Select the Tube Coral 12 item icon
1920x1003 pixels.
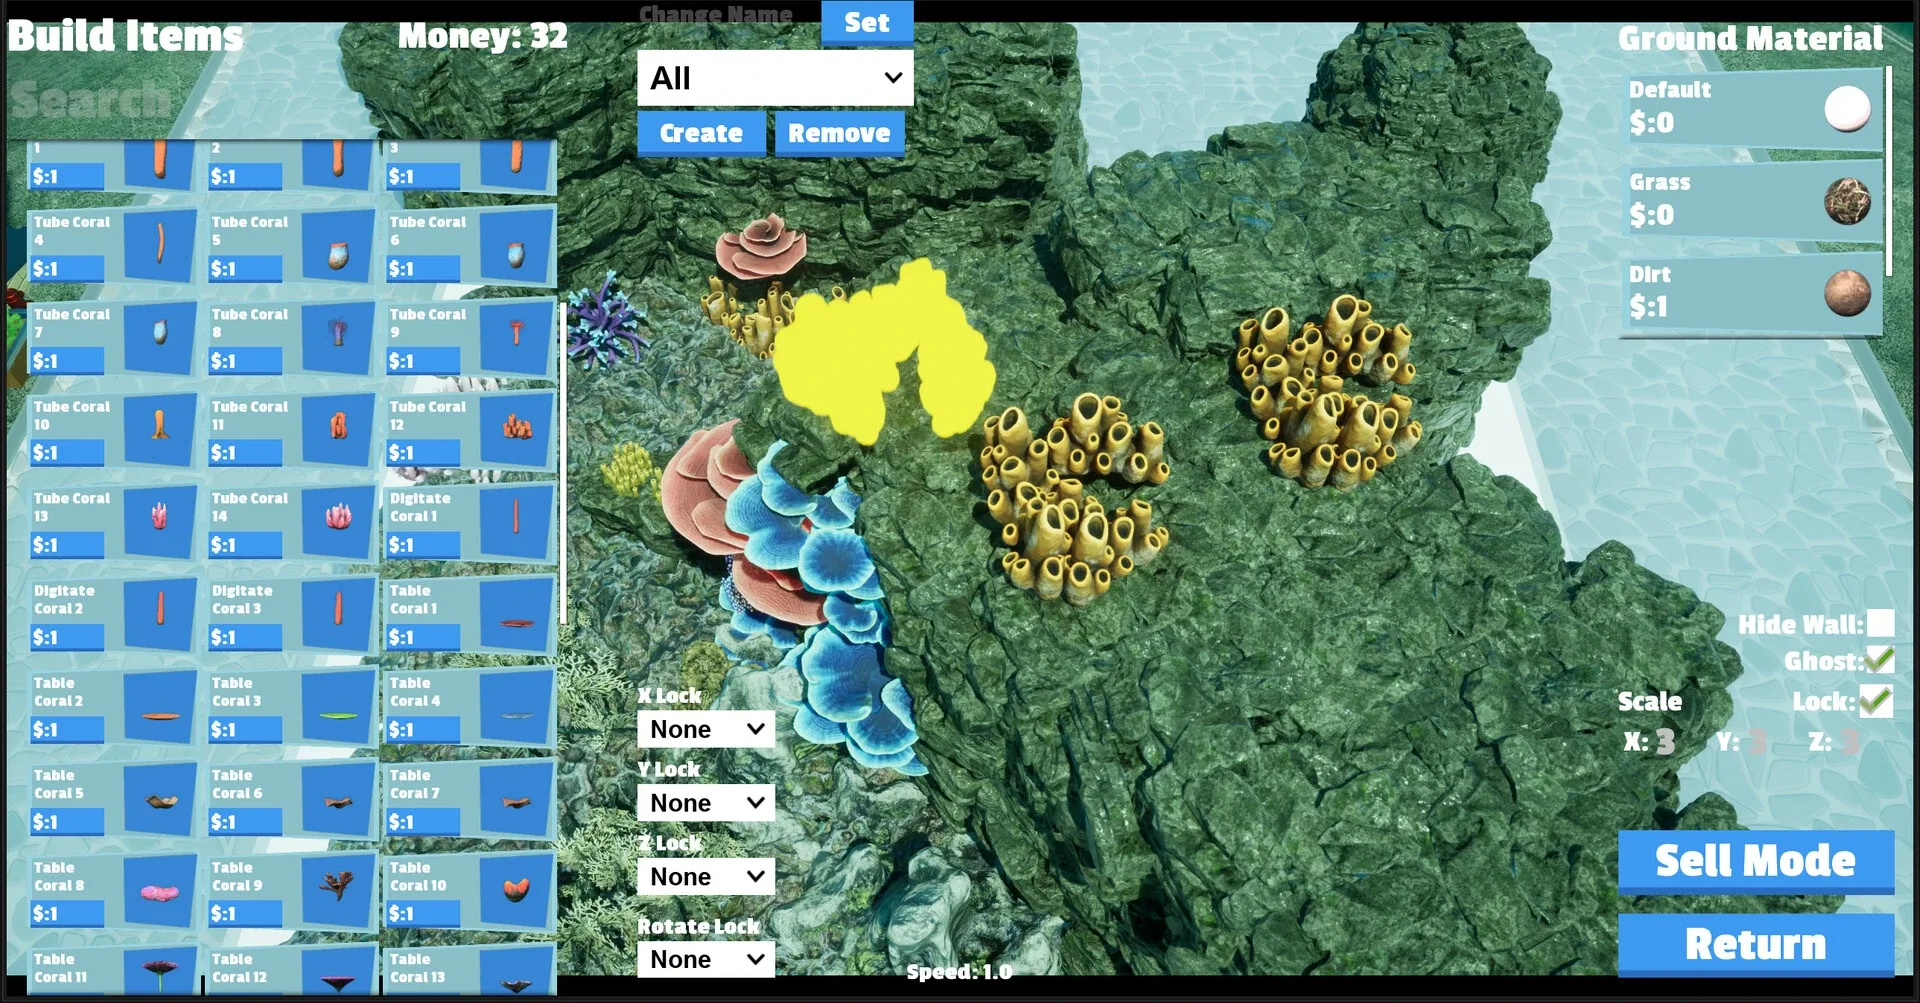point(516,428)
